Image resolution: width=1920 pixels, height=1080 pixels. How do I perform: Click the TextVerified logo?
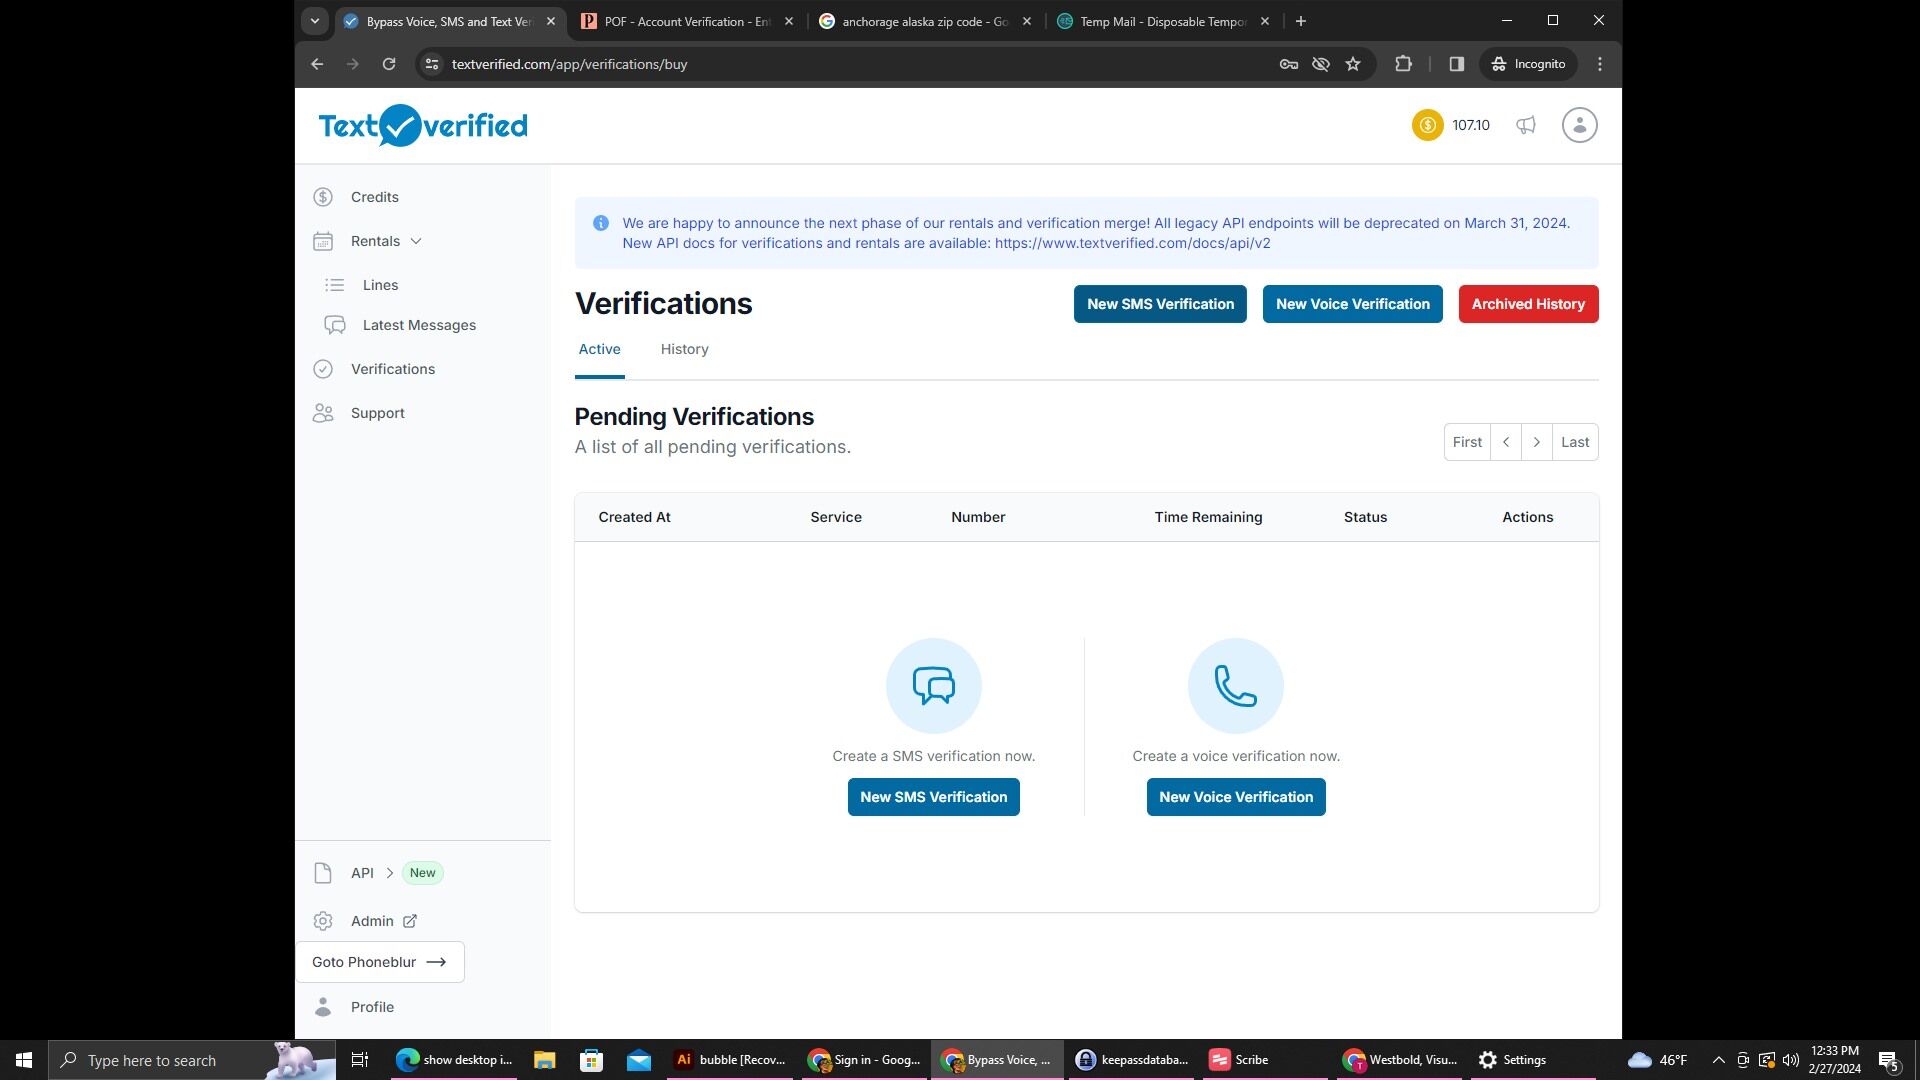point(422,126)
